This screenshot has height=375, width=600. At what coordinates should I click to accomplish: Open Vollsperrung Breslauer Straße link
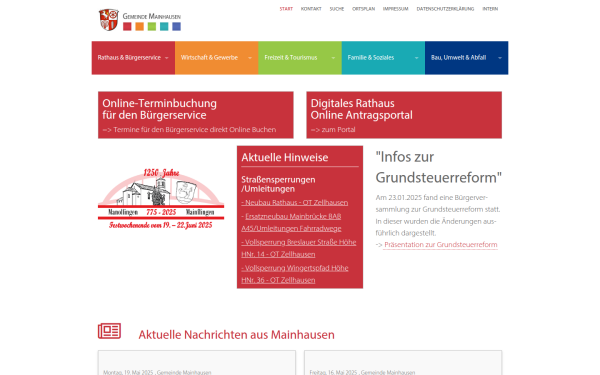coord(299,248)
